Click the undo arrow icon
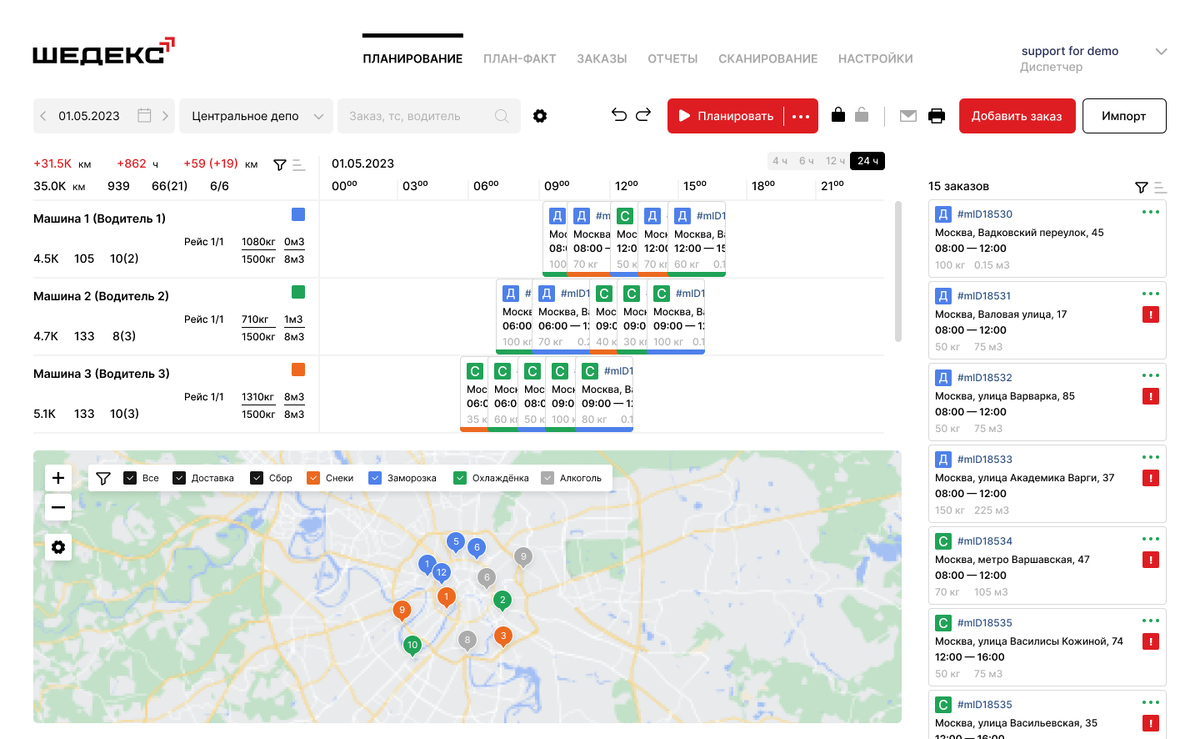1200x739 pixels. click(x=619, y=115)
